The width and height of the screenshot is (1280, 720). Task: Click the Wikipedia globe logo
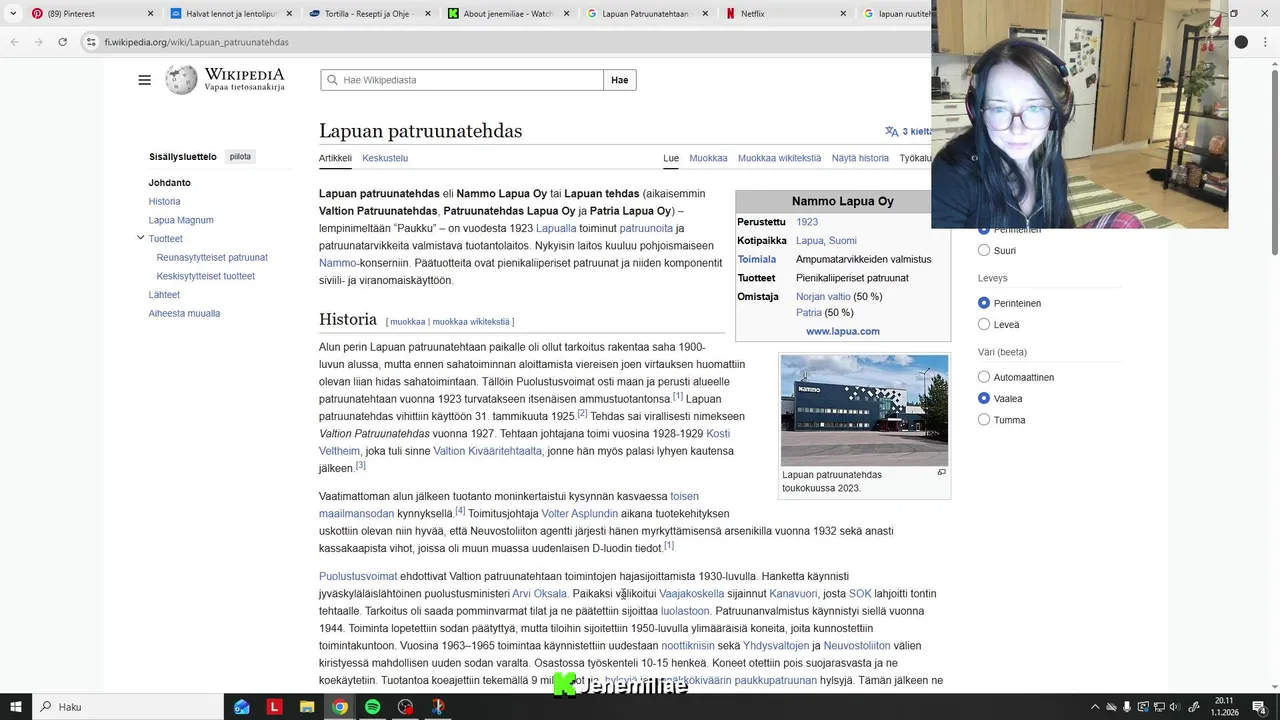(x=181, y=80)
